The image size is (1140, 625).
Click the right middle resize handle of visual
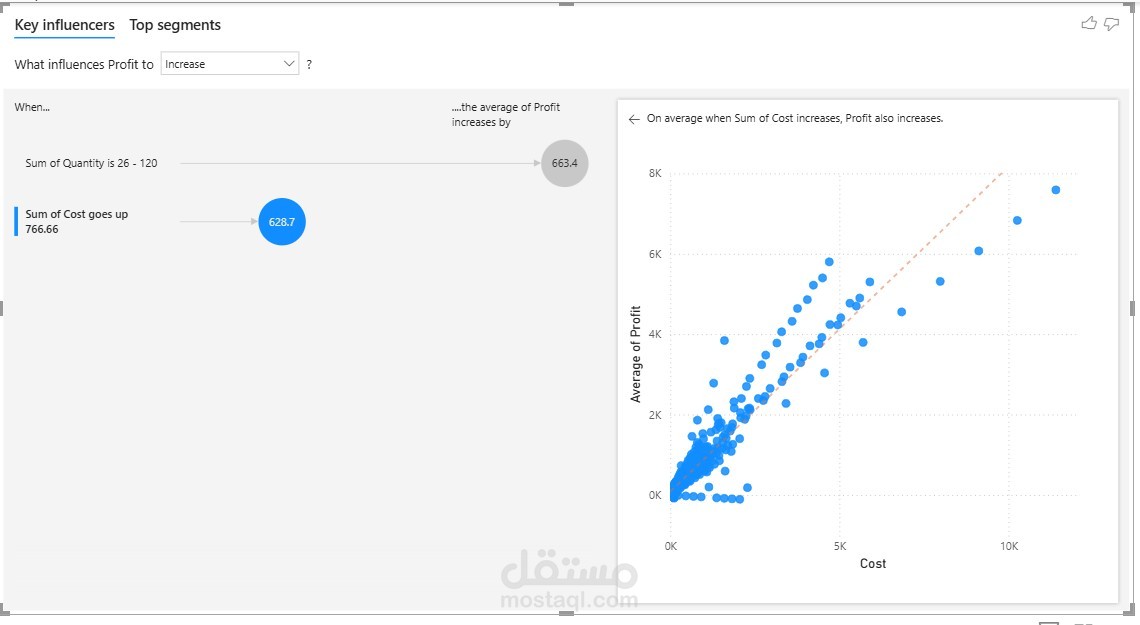(1133, 308)
